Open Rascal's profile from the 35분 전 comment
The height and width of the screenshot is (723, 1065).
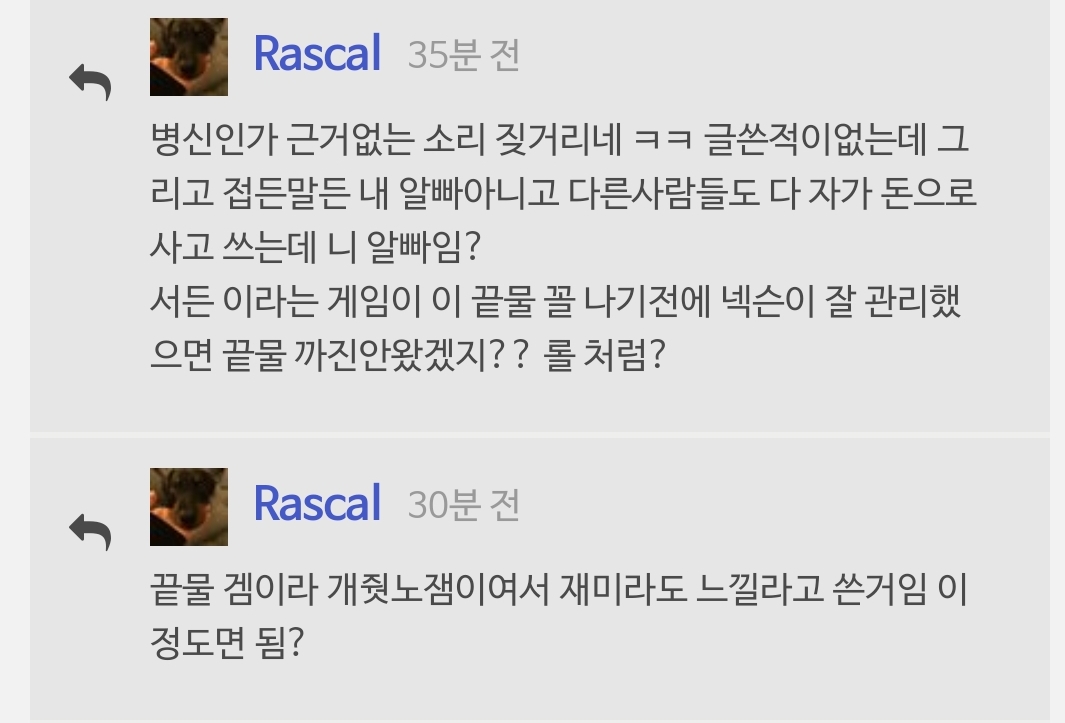pos(317,54)
